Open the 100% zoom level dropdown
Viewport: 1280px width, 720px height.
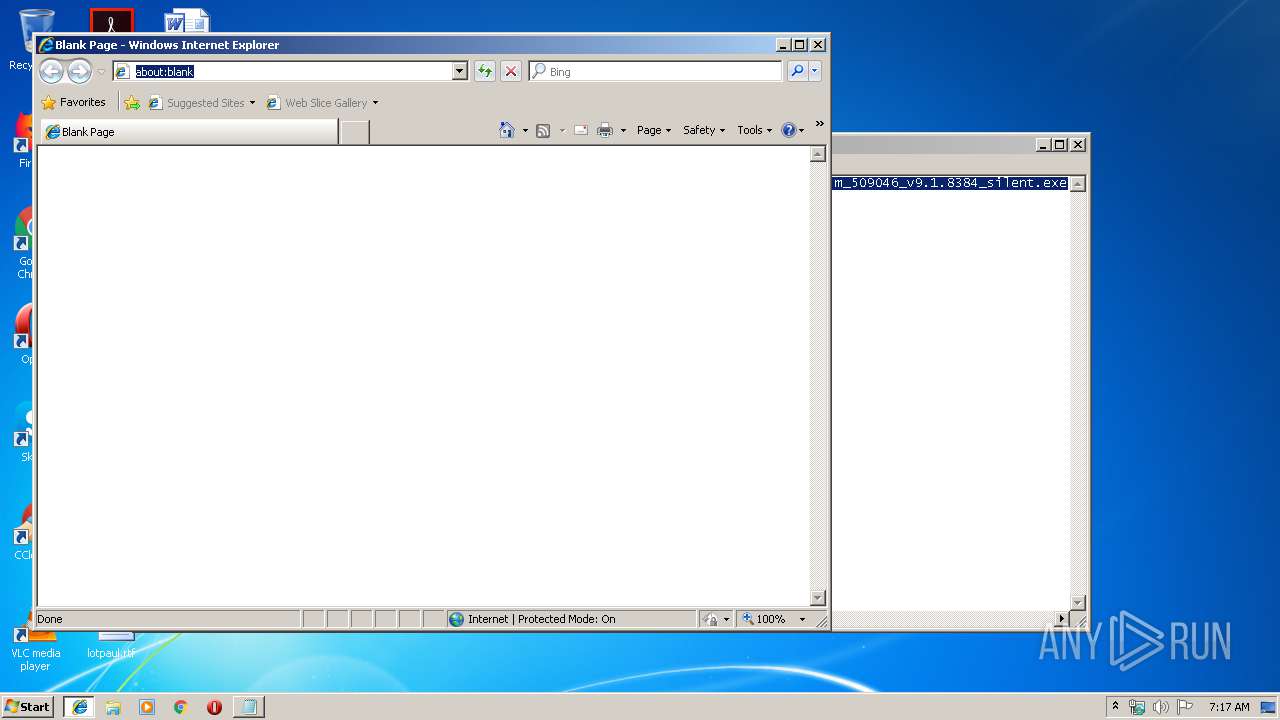(802, 619)
